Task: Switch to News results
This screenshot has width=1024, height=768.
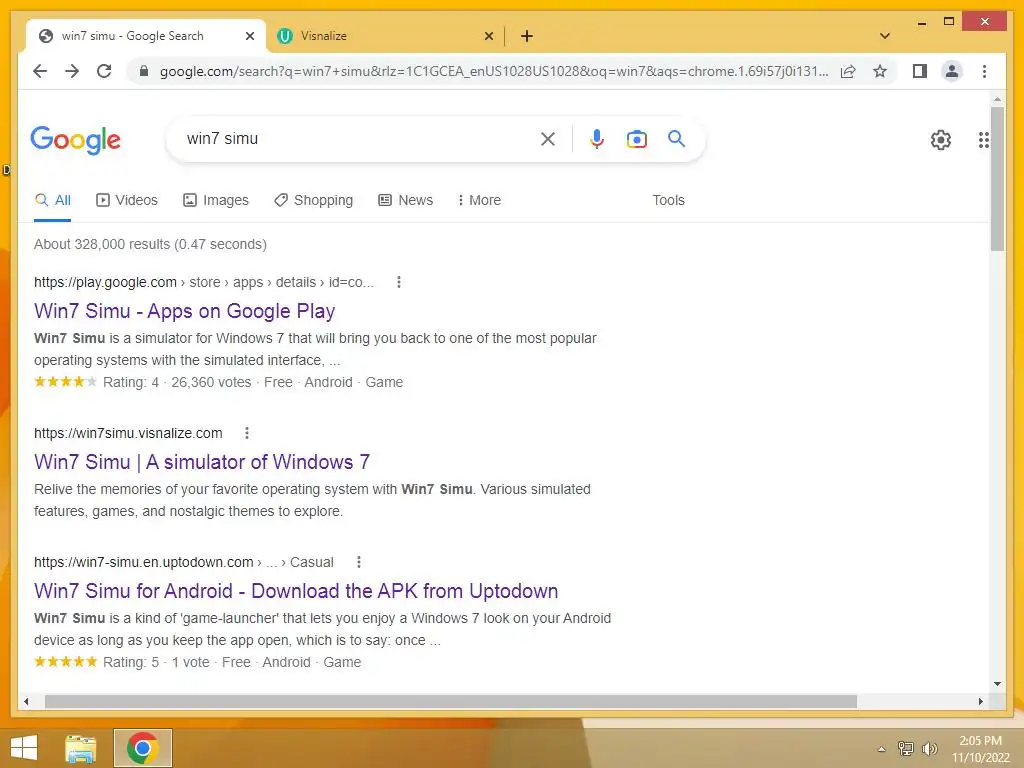Action: click(x=406, y=200)
